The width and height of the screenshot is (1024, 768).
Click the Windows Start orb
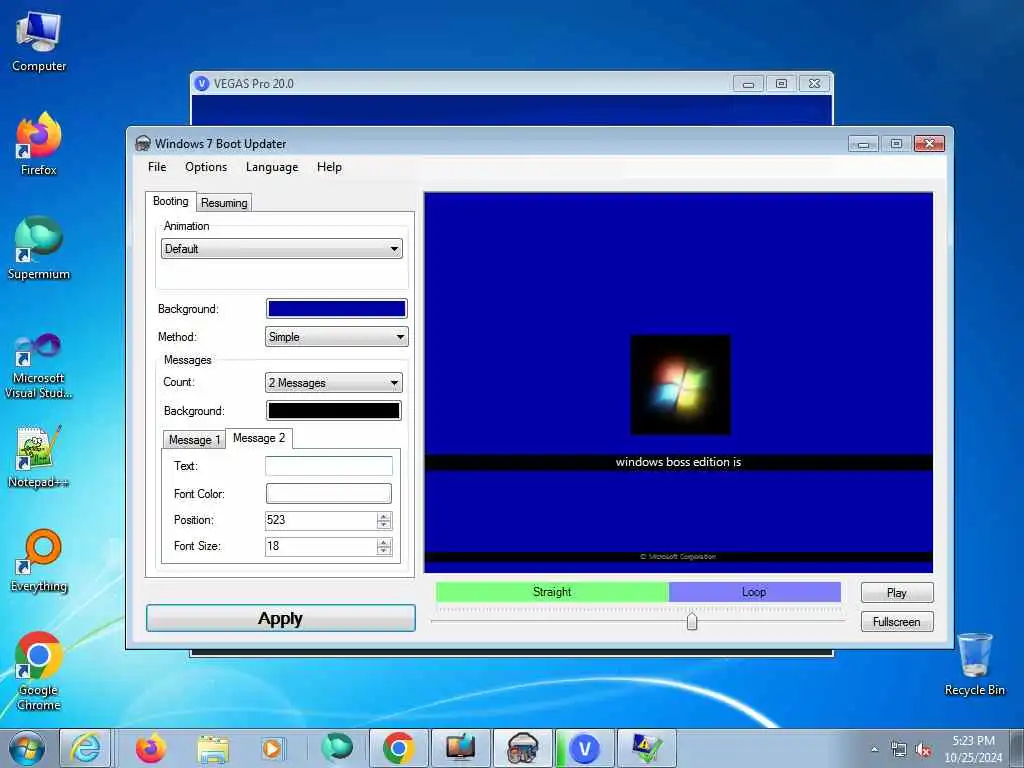pyautogui.click(x=27, y=748)
